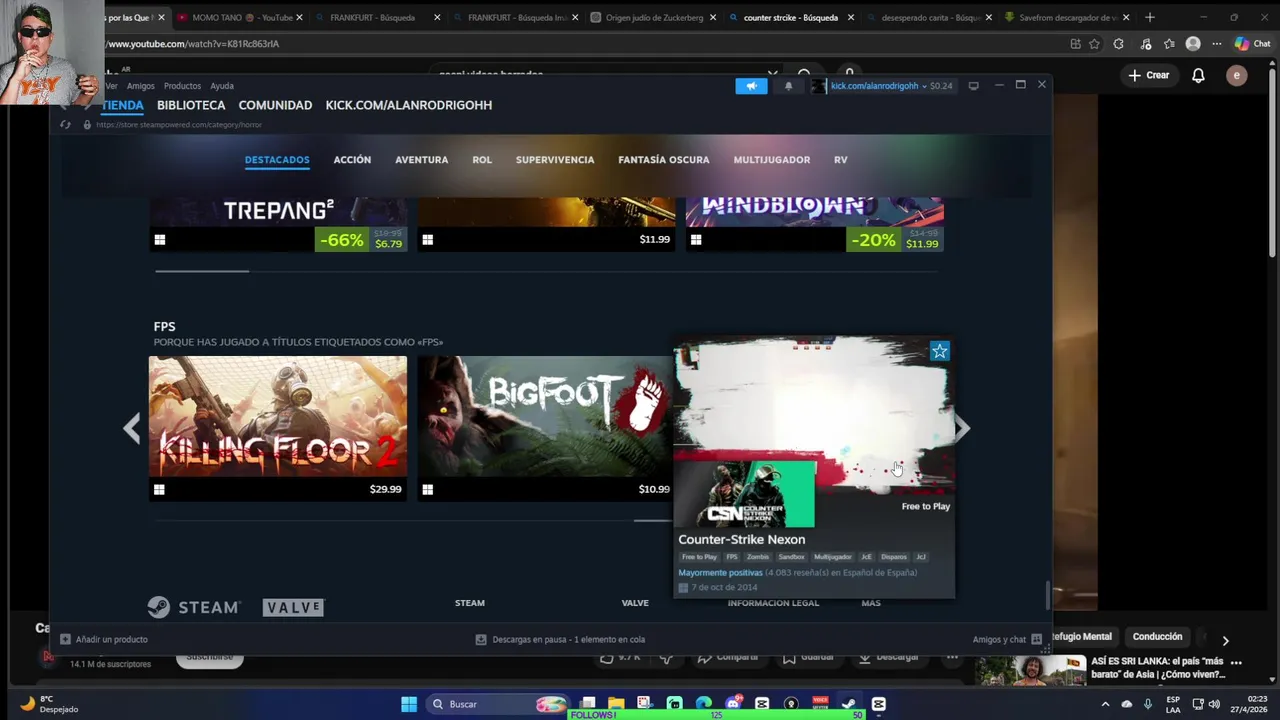Open the YouTube account avatar
The image size is (1280, 720).
(1237, 75)
